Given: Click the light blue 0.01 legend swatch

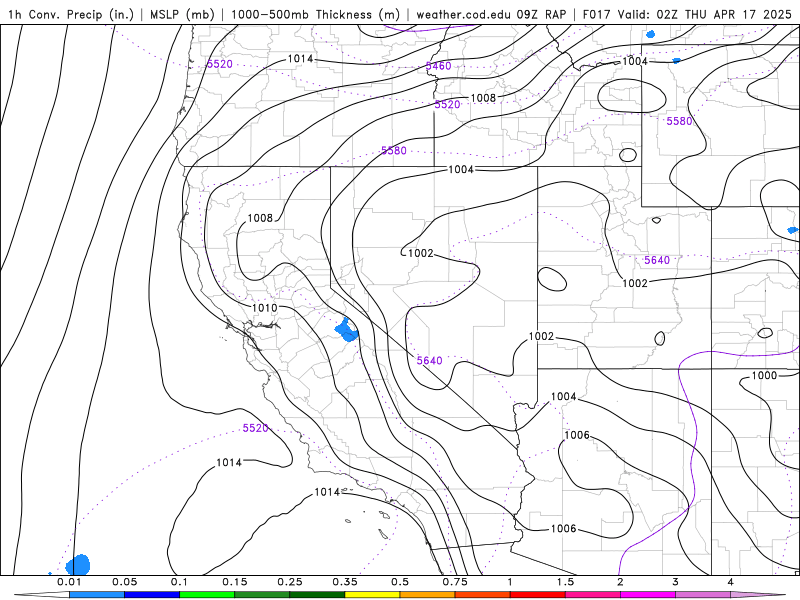Looking at the screenshot, I should pyautogui.click(x=97, y=595).
